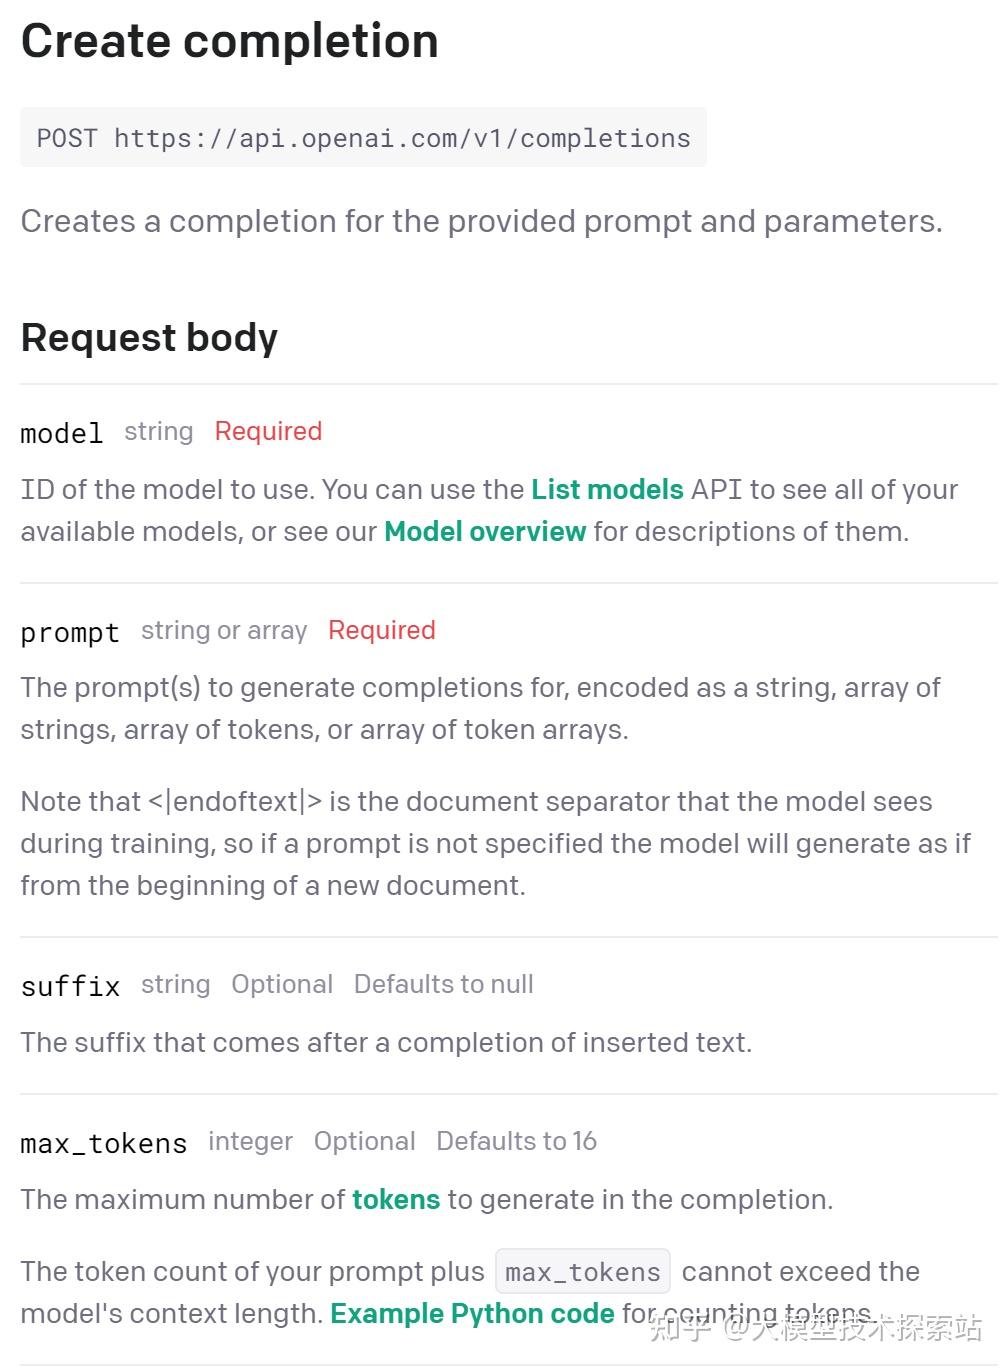Click the Defaults to 16 label
Viewport: 1008px width, 1368px height.
click(516, 1141)
